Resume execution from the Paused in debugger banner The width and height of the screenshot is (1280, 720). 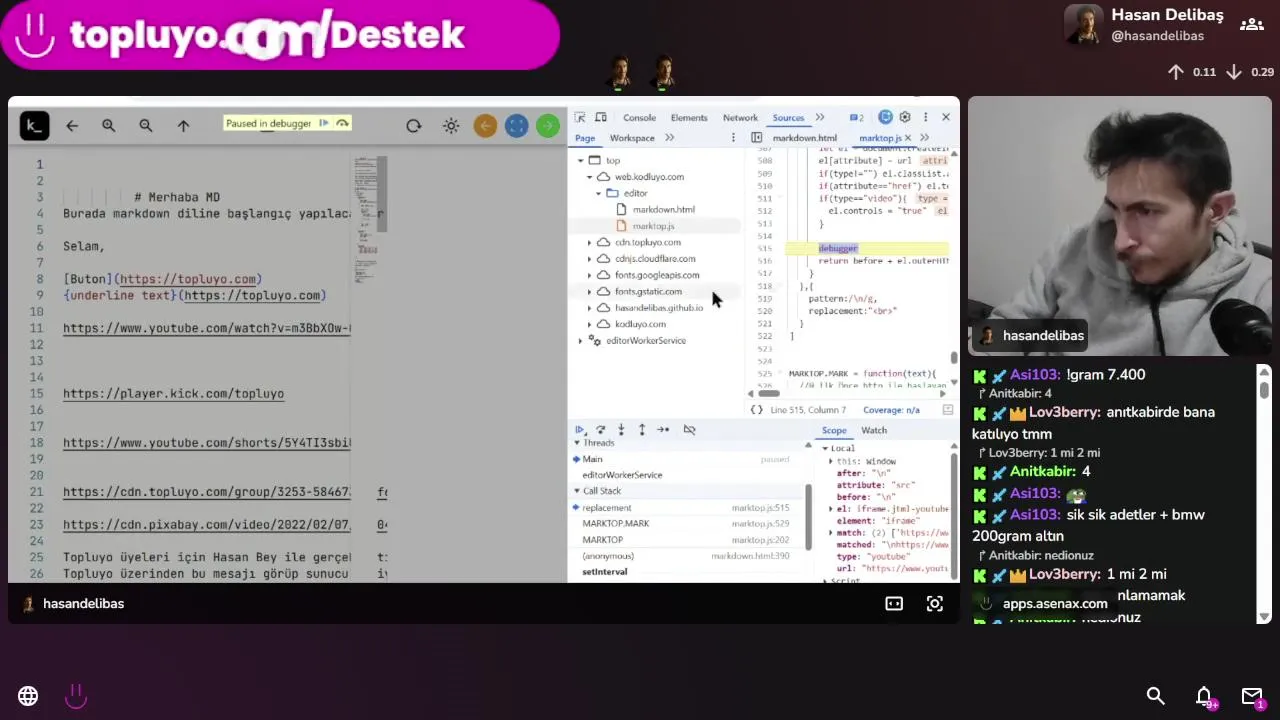pos(323,124)
